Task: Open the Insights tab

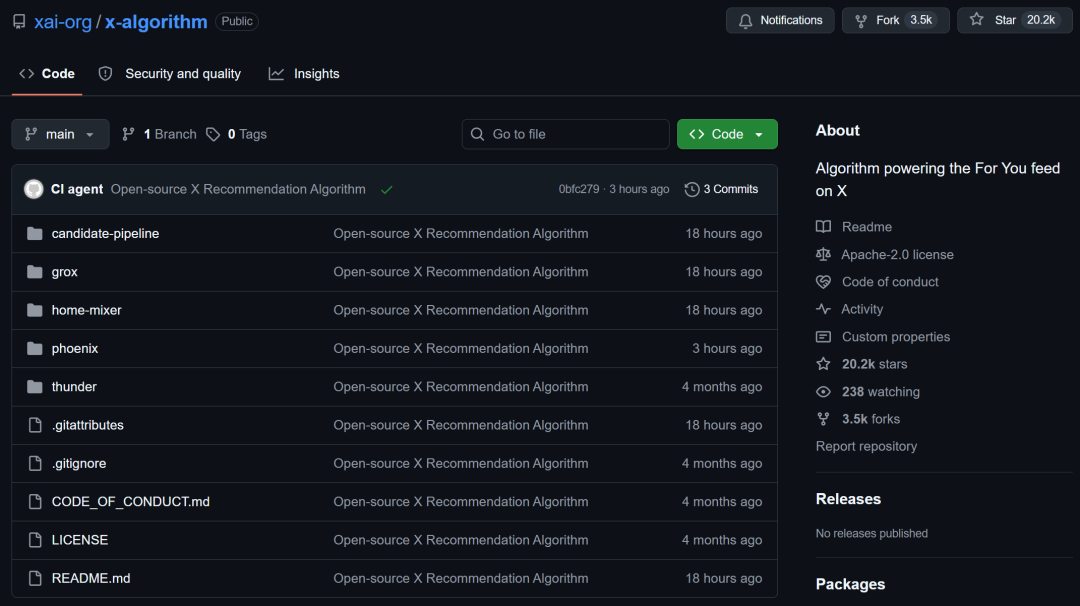Action: (304, 74)
